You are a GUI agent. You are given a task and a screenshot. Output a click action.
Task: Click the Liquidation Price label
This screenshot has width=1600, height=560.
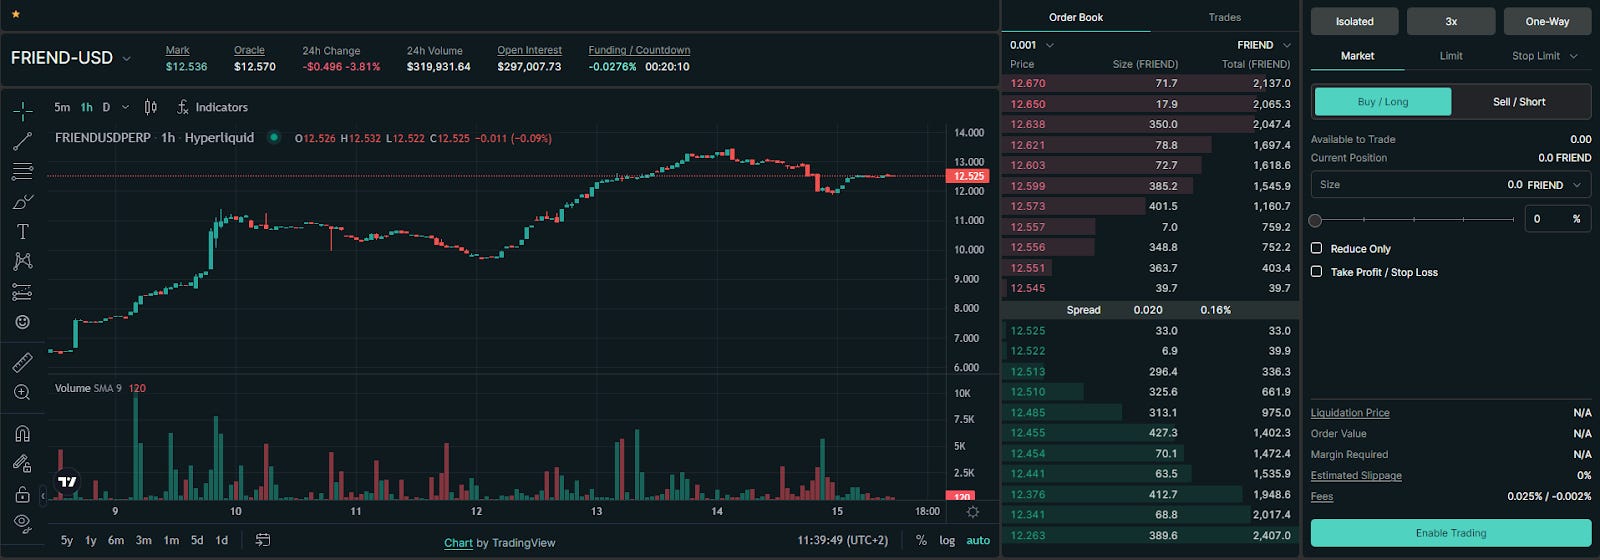tap(1350, 413)
